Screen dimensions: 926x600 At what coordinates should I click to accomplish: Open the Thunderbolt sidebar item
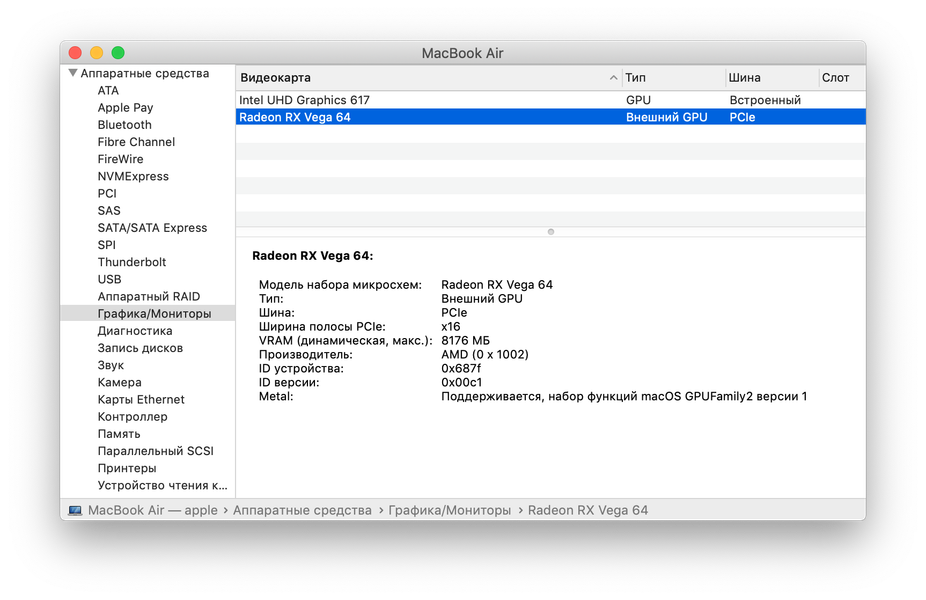coord(132,262)
